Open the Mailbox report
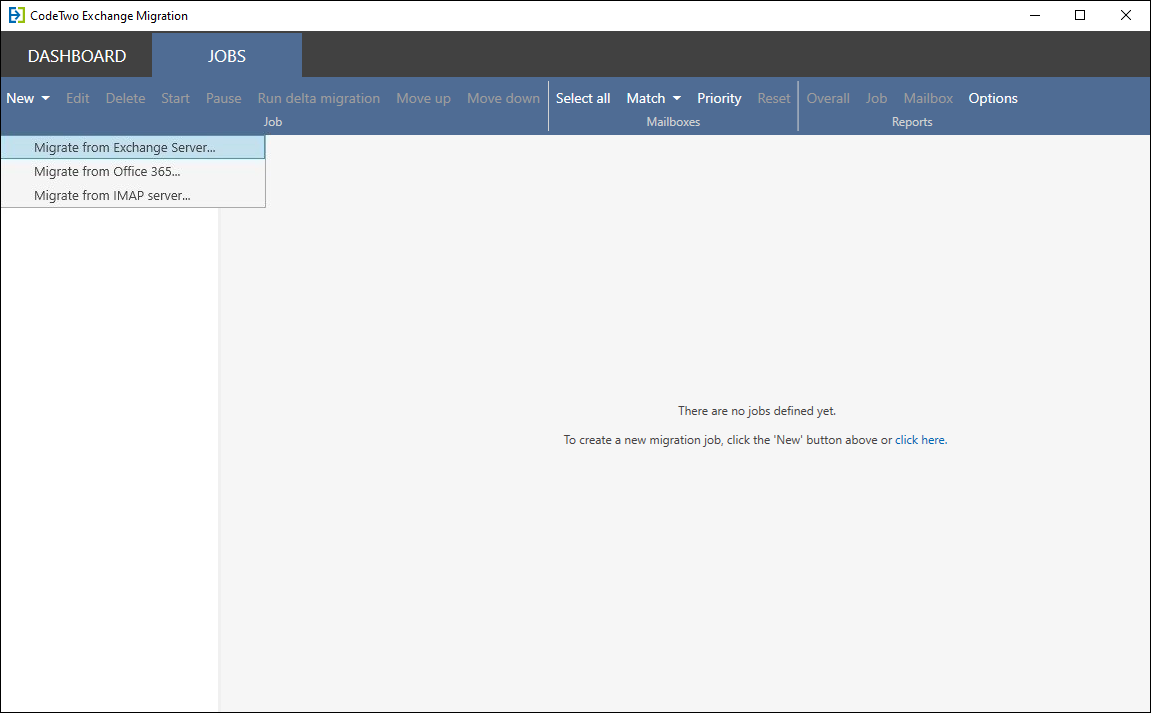Image resolution: width=1151 pixels, height=713 pixels. [x=929, y=98]
